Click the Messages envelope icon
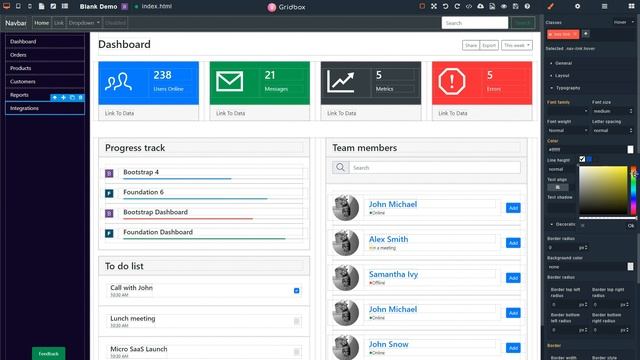 click(x=229, y=82)
